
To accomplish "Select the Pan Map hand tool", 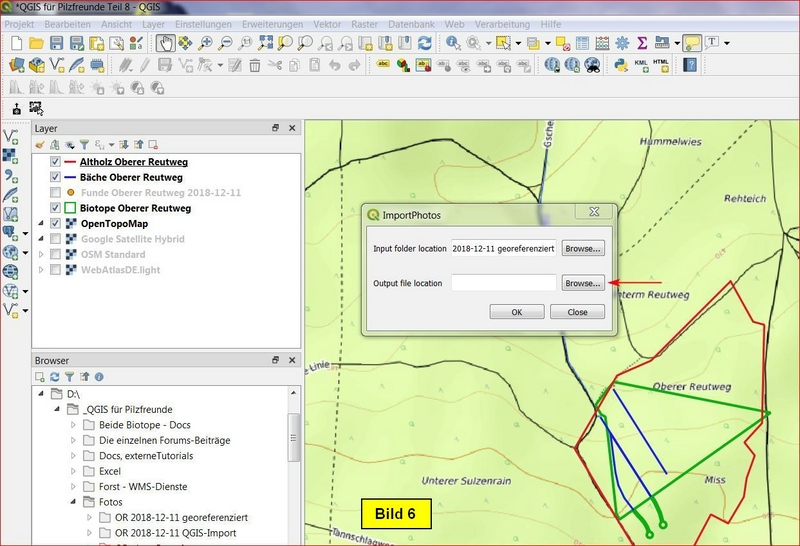I will point(165,43).
